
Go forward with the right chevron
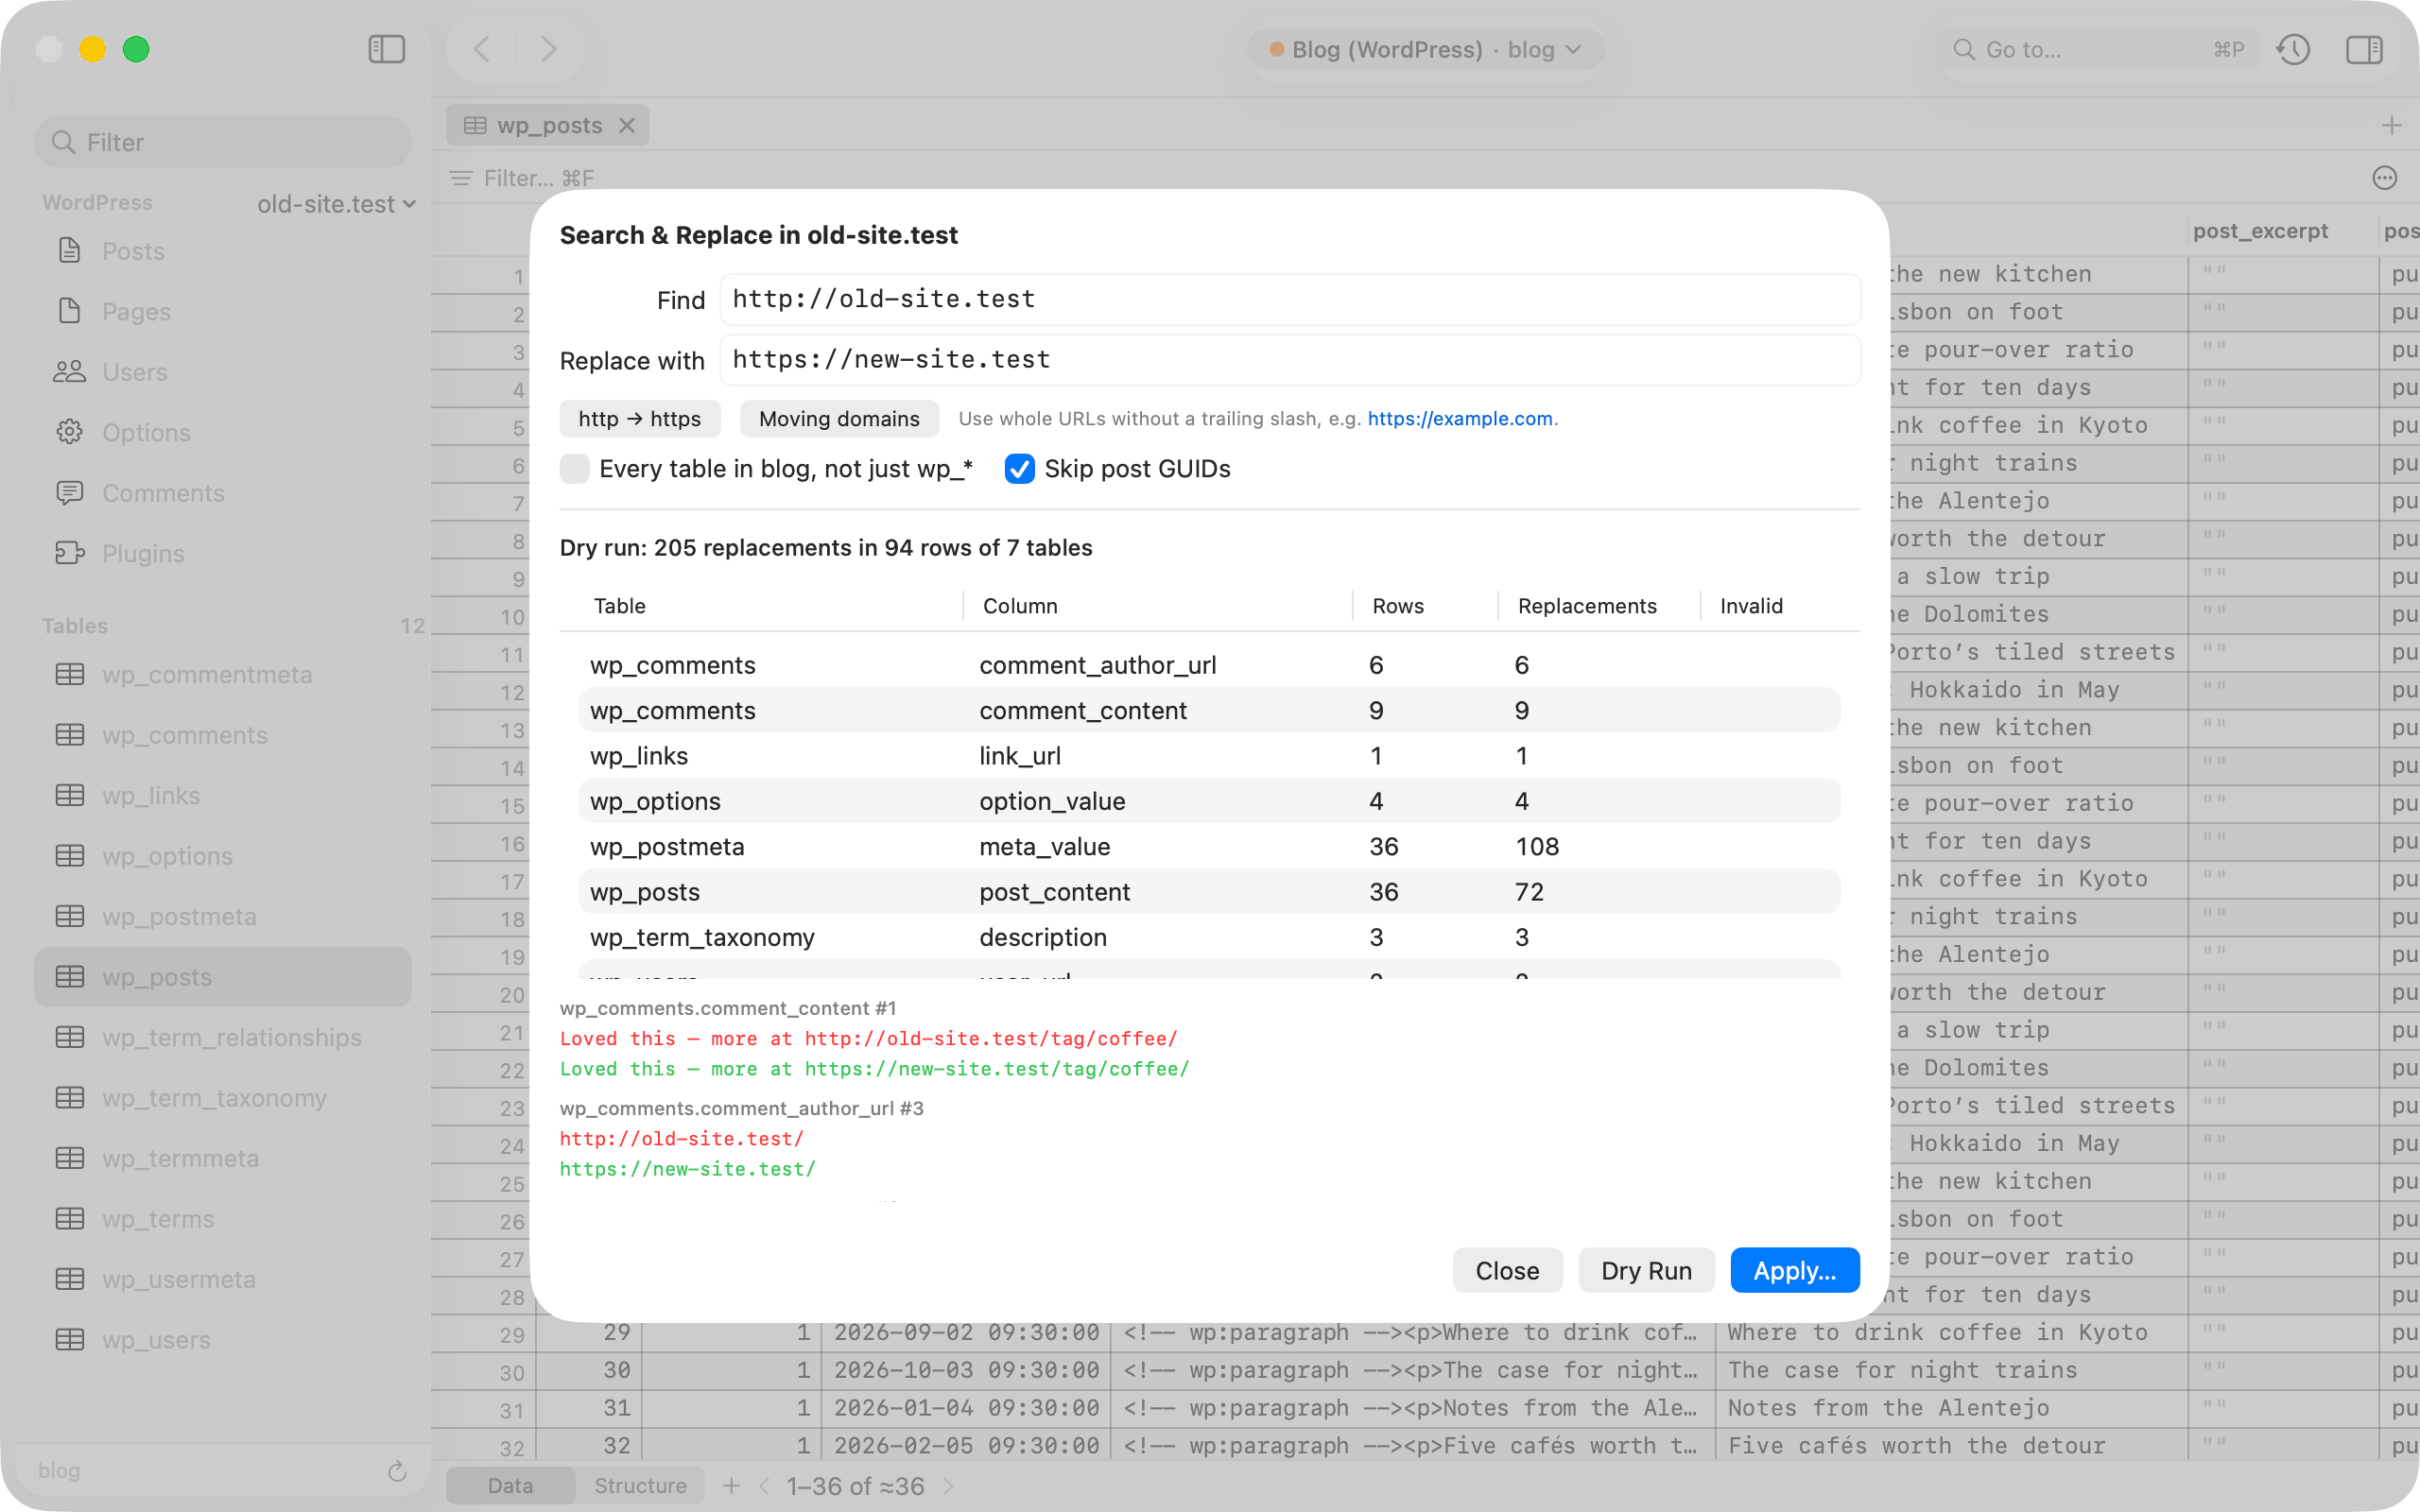pos(548,49)
